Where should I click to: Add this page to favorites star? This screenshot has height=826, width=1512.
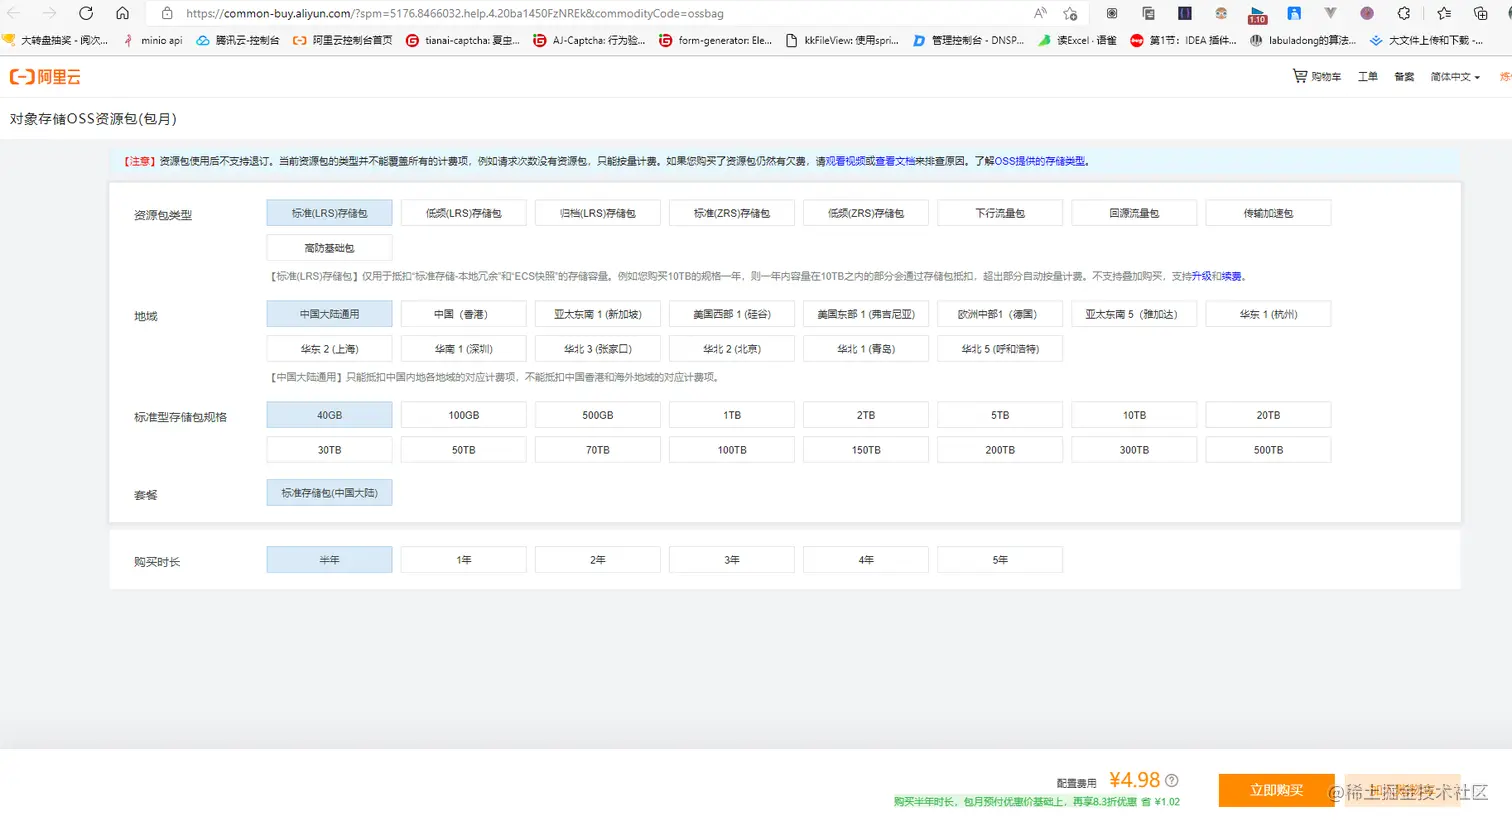tap(1070, 13)
